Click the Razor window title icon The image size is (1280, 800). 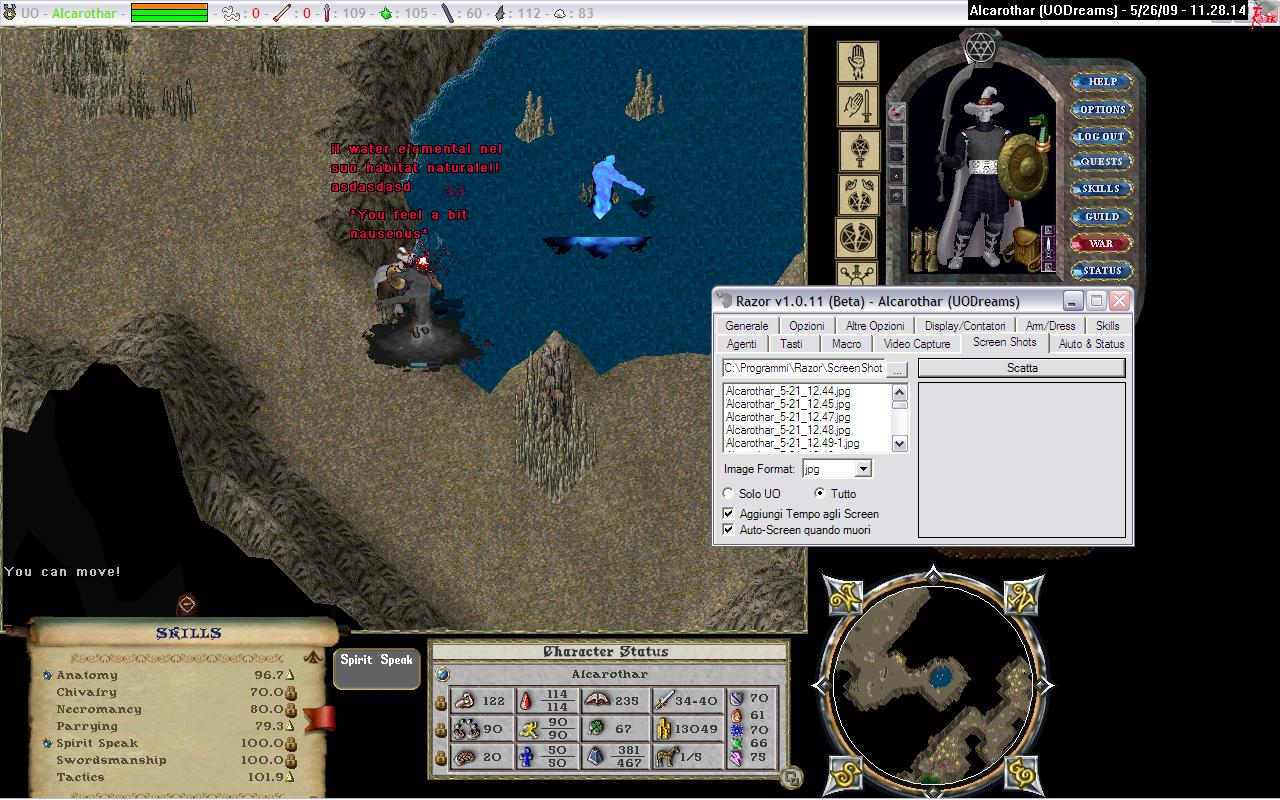coord(724,300)
